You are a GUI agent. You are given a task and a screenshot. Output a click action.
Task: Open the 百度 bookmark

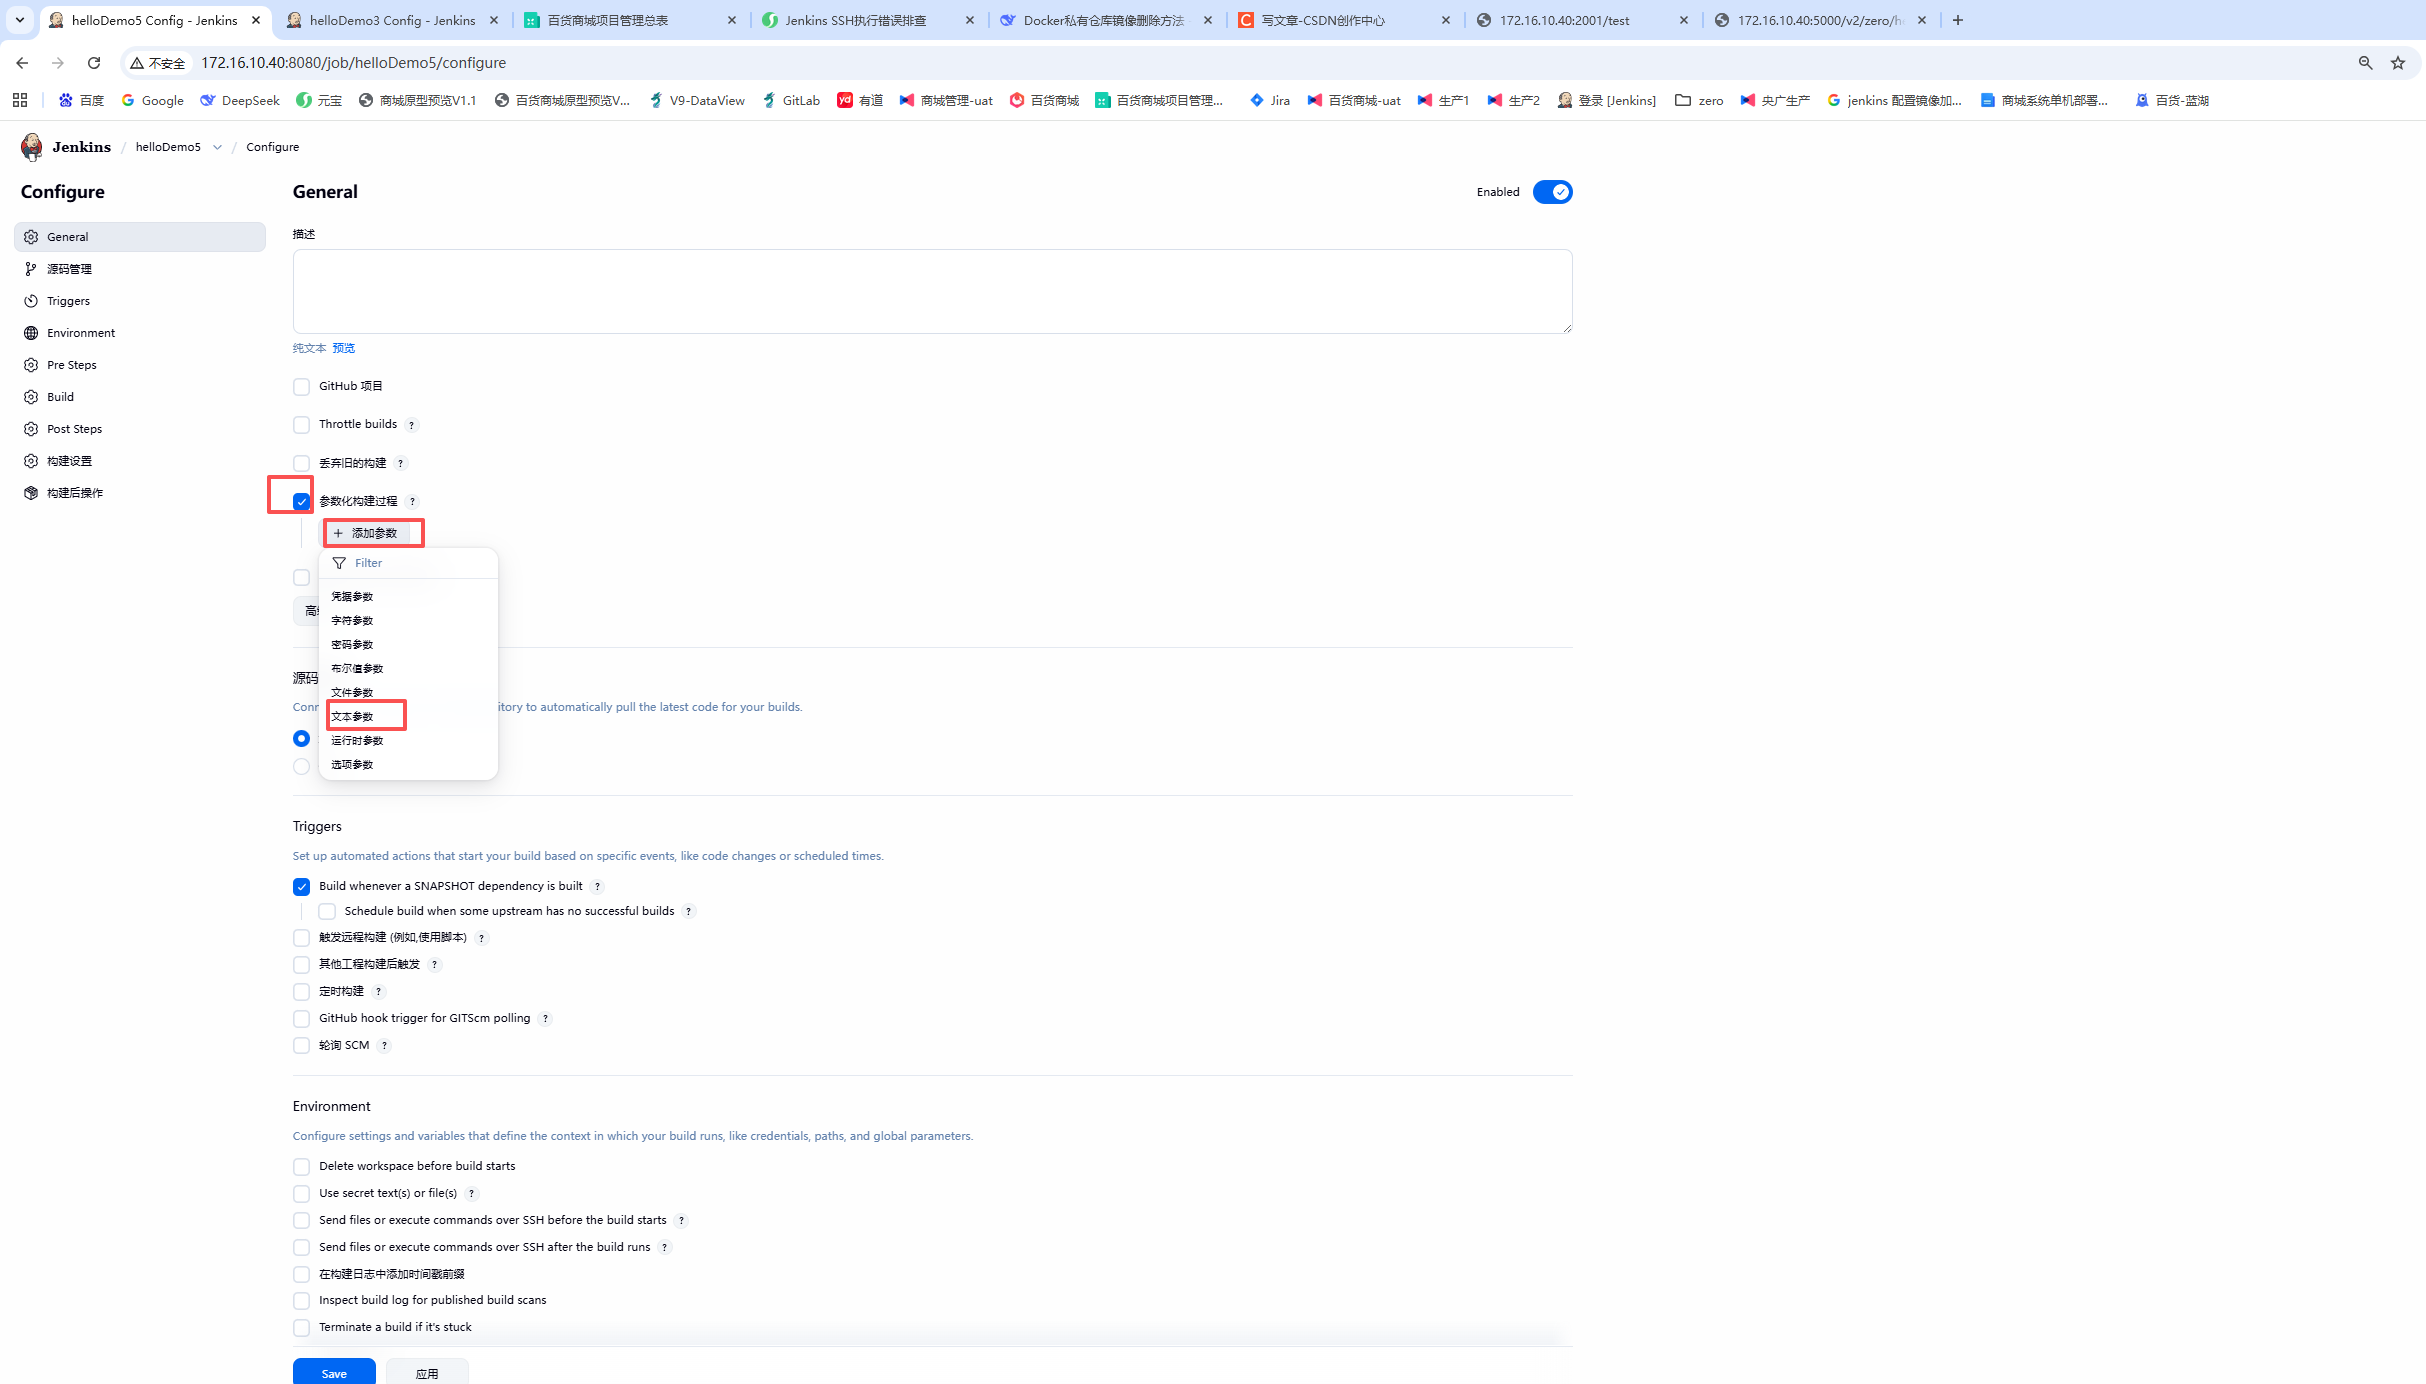pos(81,100)
